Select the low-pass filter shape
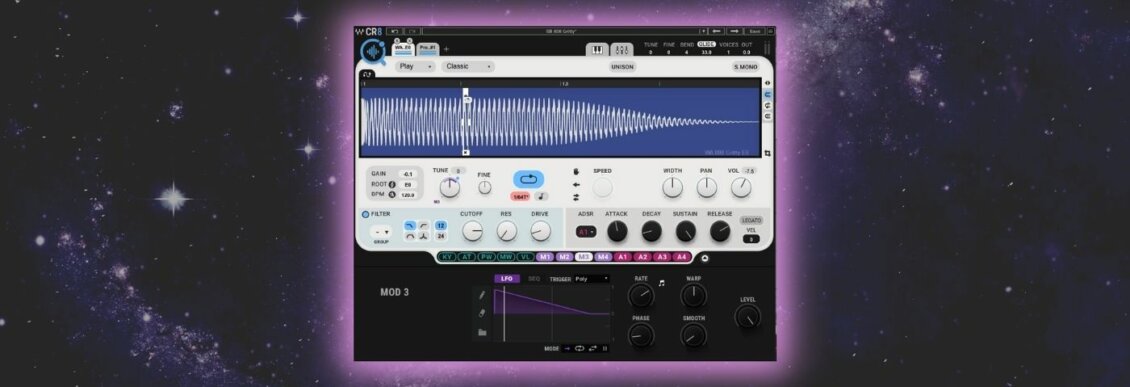1130x387 pixels. coord(409,226)
